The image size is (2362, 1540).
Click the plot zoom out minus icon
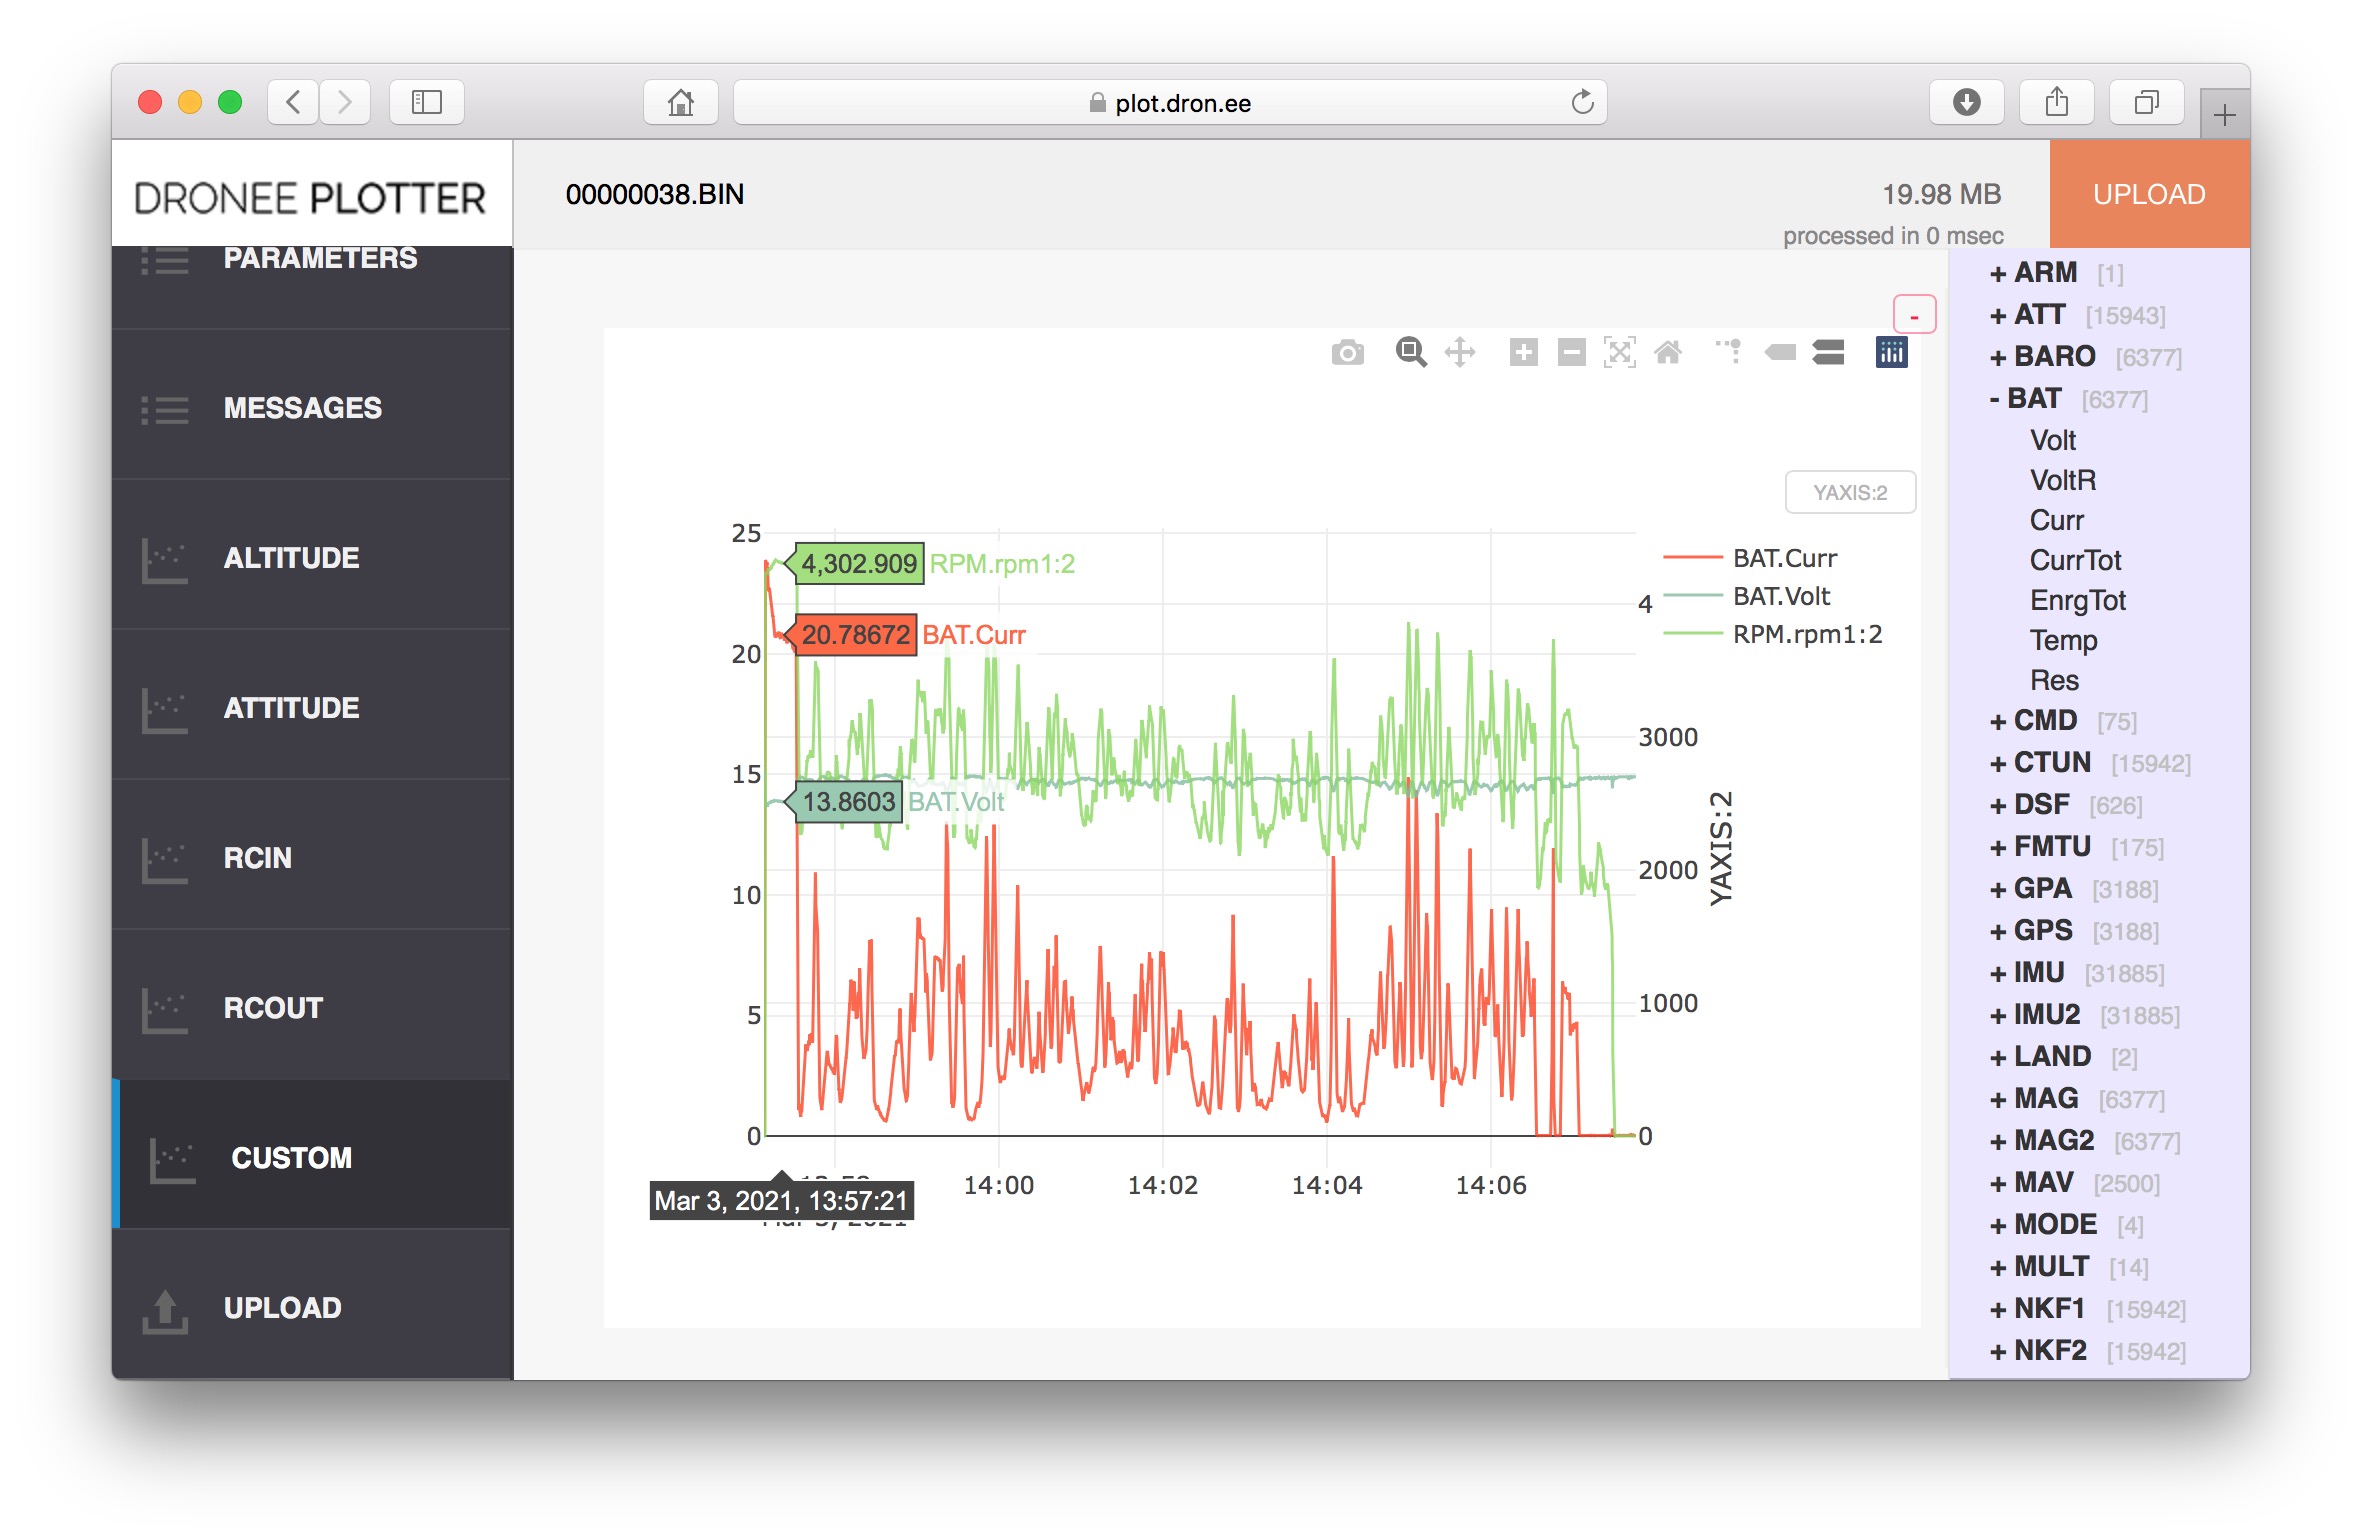[1571, 353]
